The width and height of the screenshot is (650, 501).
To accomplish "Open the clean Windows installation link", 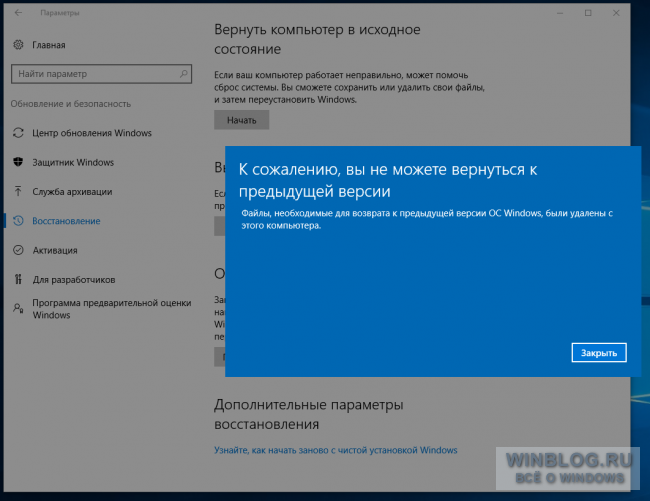I will (x=336, y=450).
